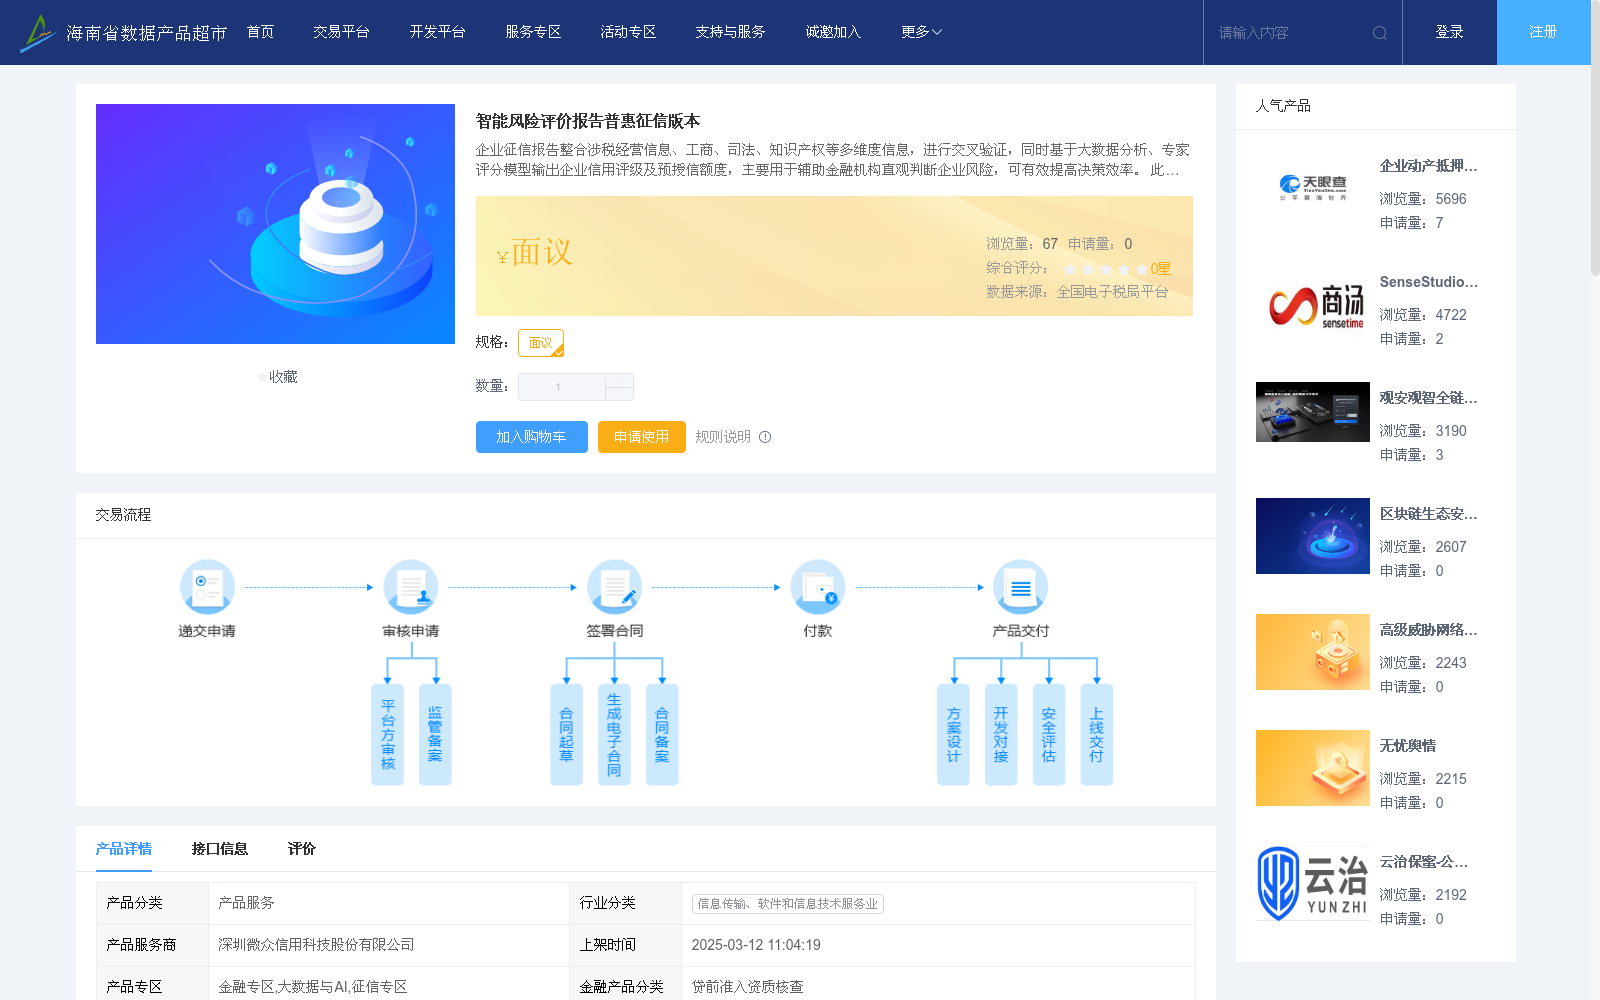Click the product title 智能风险评价报告普惠征信版本

[x=588, y=121]
